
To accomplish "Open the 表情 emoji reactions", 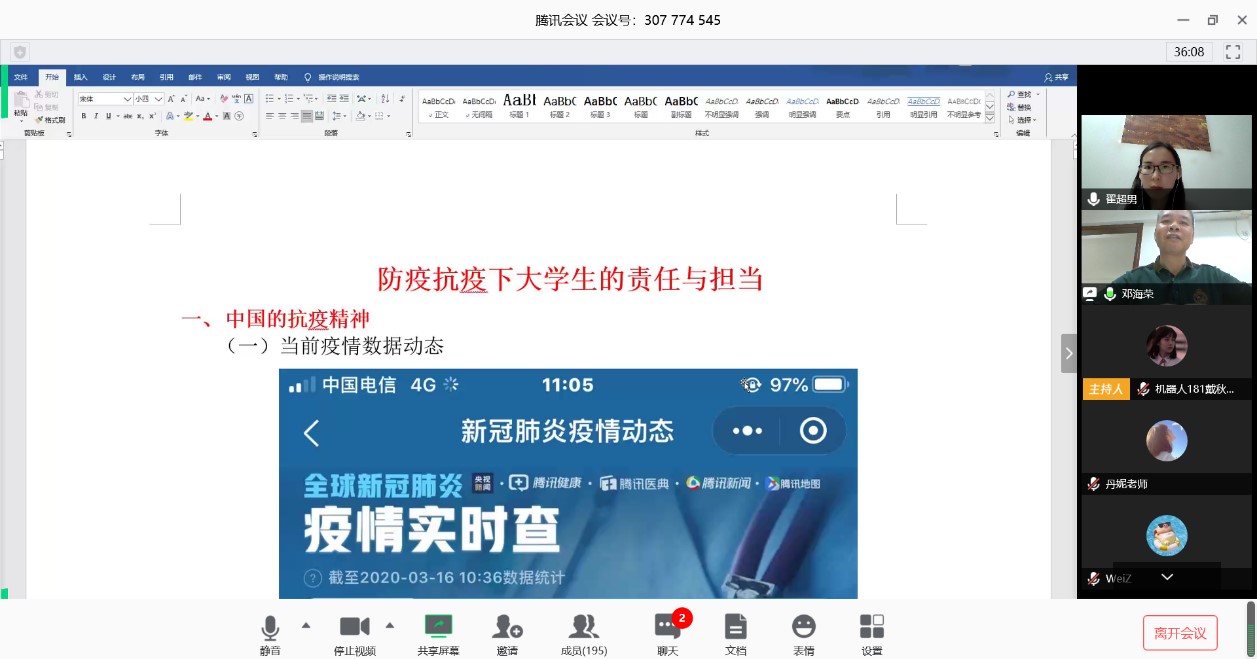I will [803, 633].
